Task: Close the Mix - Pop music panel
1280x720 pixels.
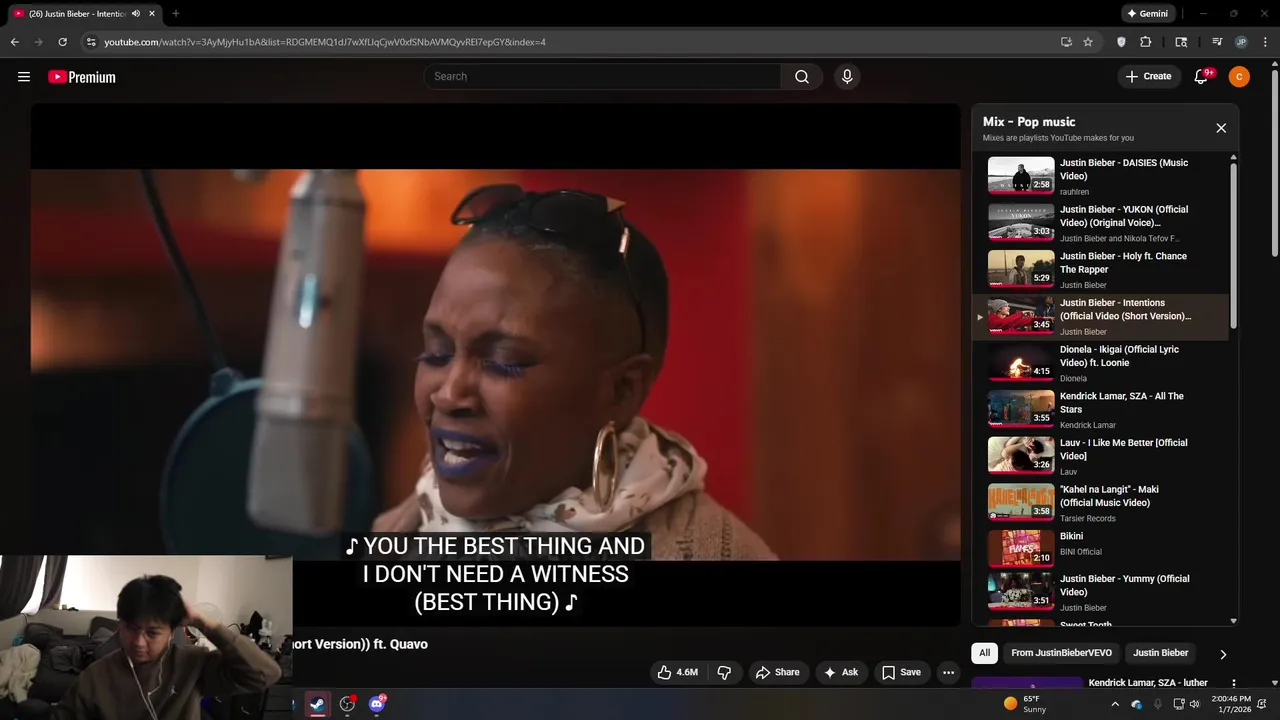Action: (x=1221, y=128)
